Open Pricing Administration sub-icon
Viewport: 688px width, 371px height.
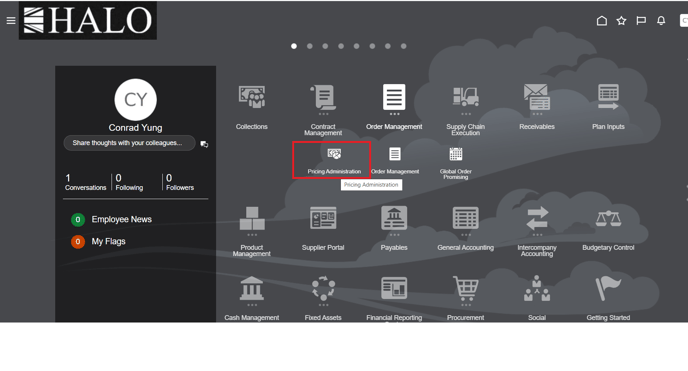(334, 154)
